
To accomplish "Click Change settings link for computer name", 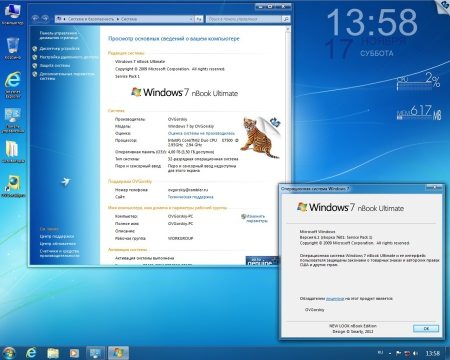I will pyautogui.click(x=257, y=218).
